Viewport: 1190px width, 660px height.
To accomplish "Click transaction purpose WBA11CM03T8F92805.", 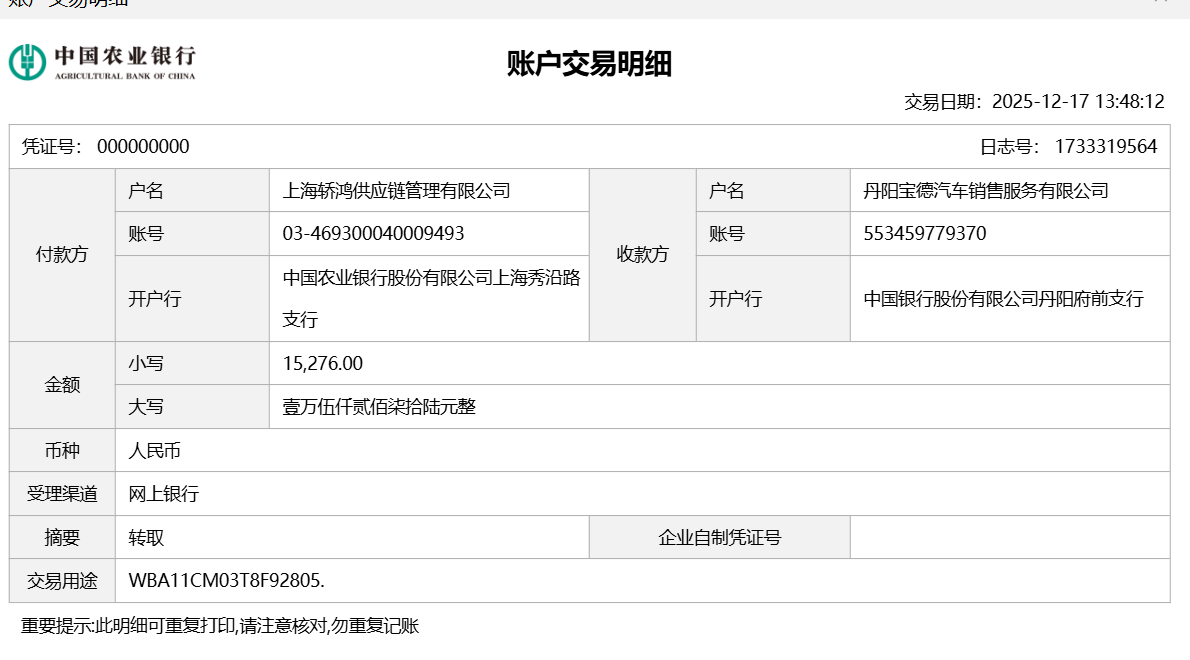I will pyautogui.click(x=227, y=581).
